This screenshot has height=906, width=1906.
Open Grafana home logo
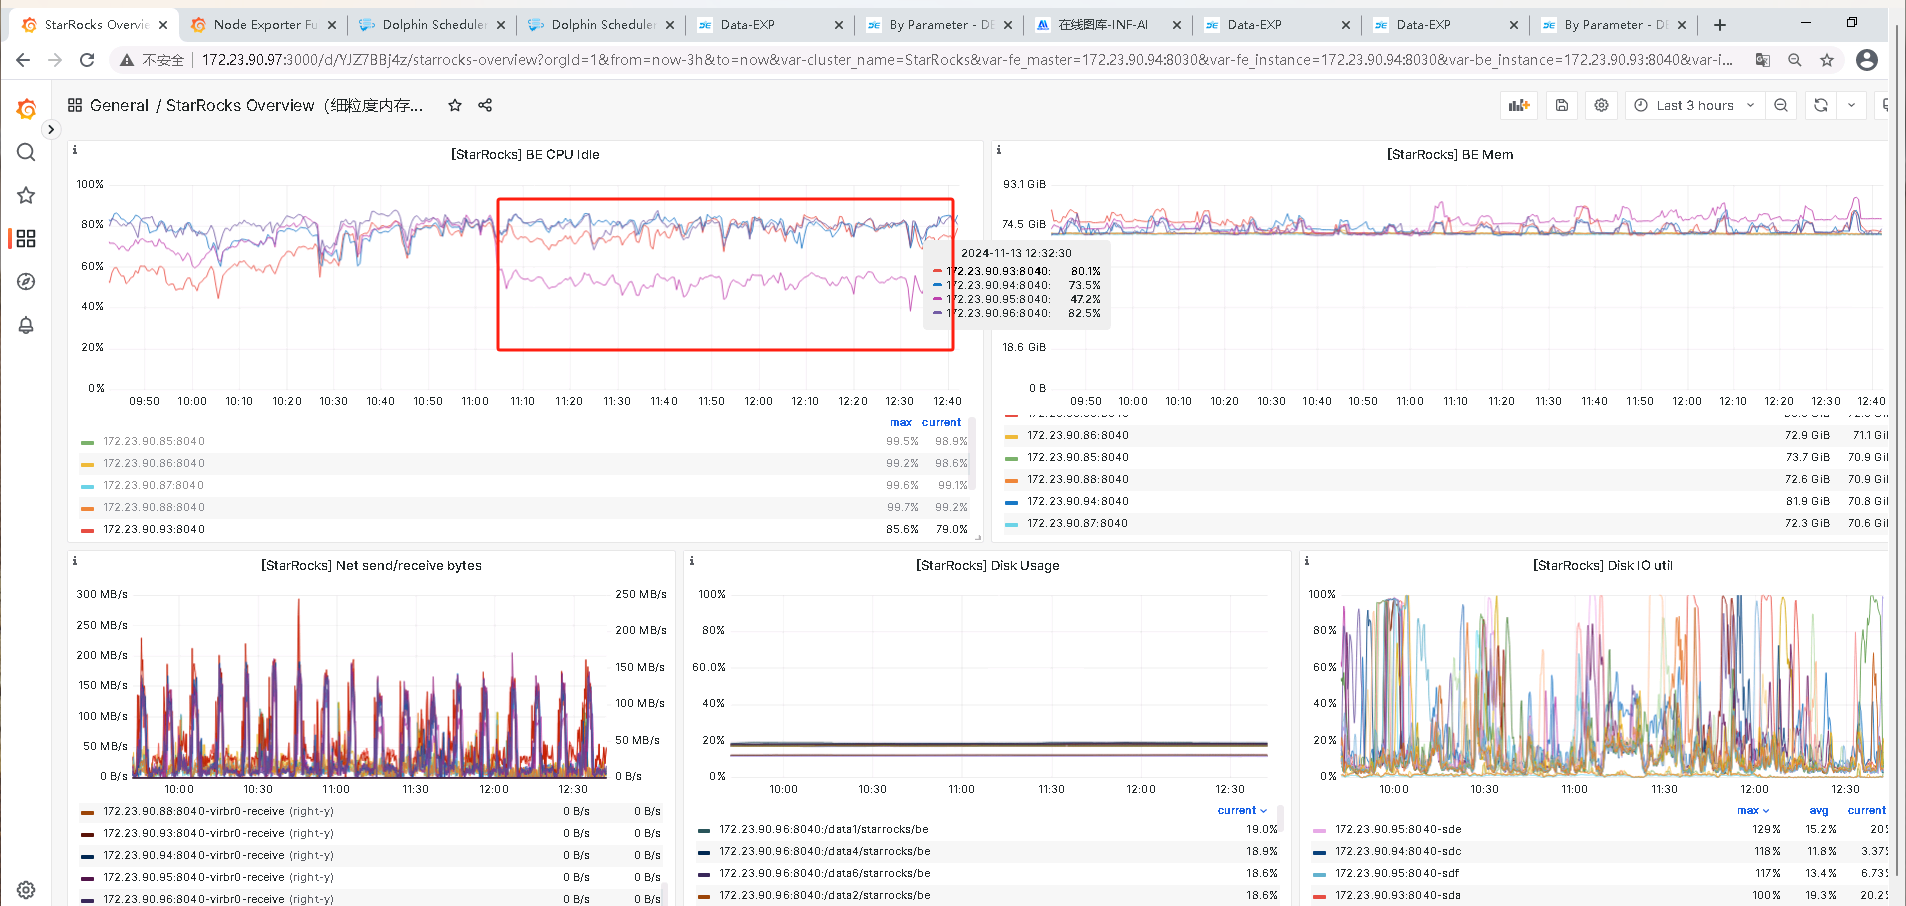coord(27,108)
